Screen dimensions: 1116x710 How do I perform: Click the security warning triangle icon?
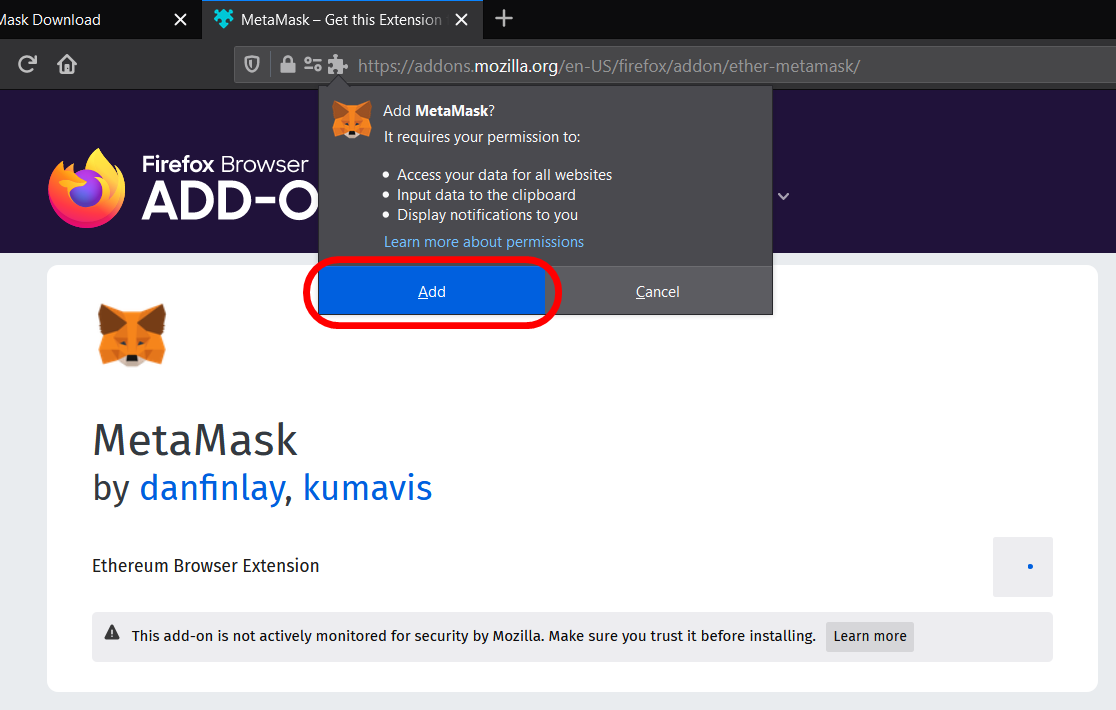[x=112, y=632]
